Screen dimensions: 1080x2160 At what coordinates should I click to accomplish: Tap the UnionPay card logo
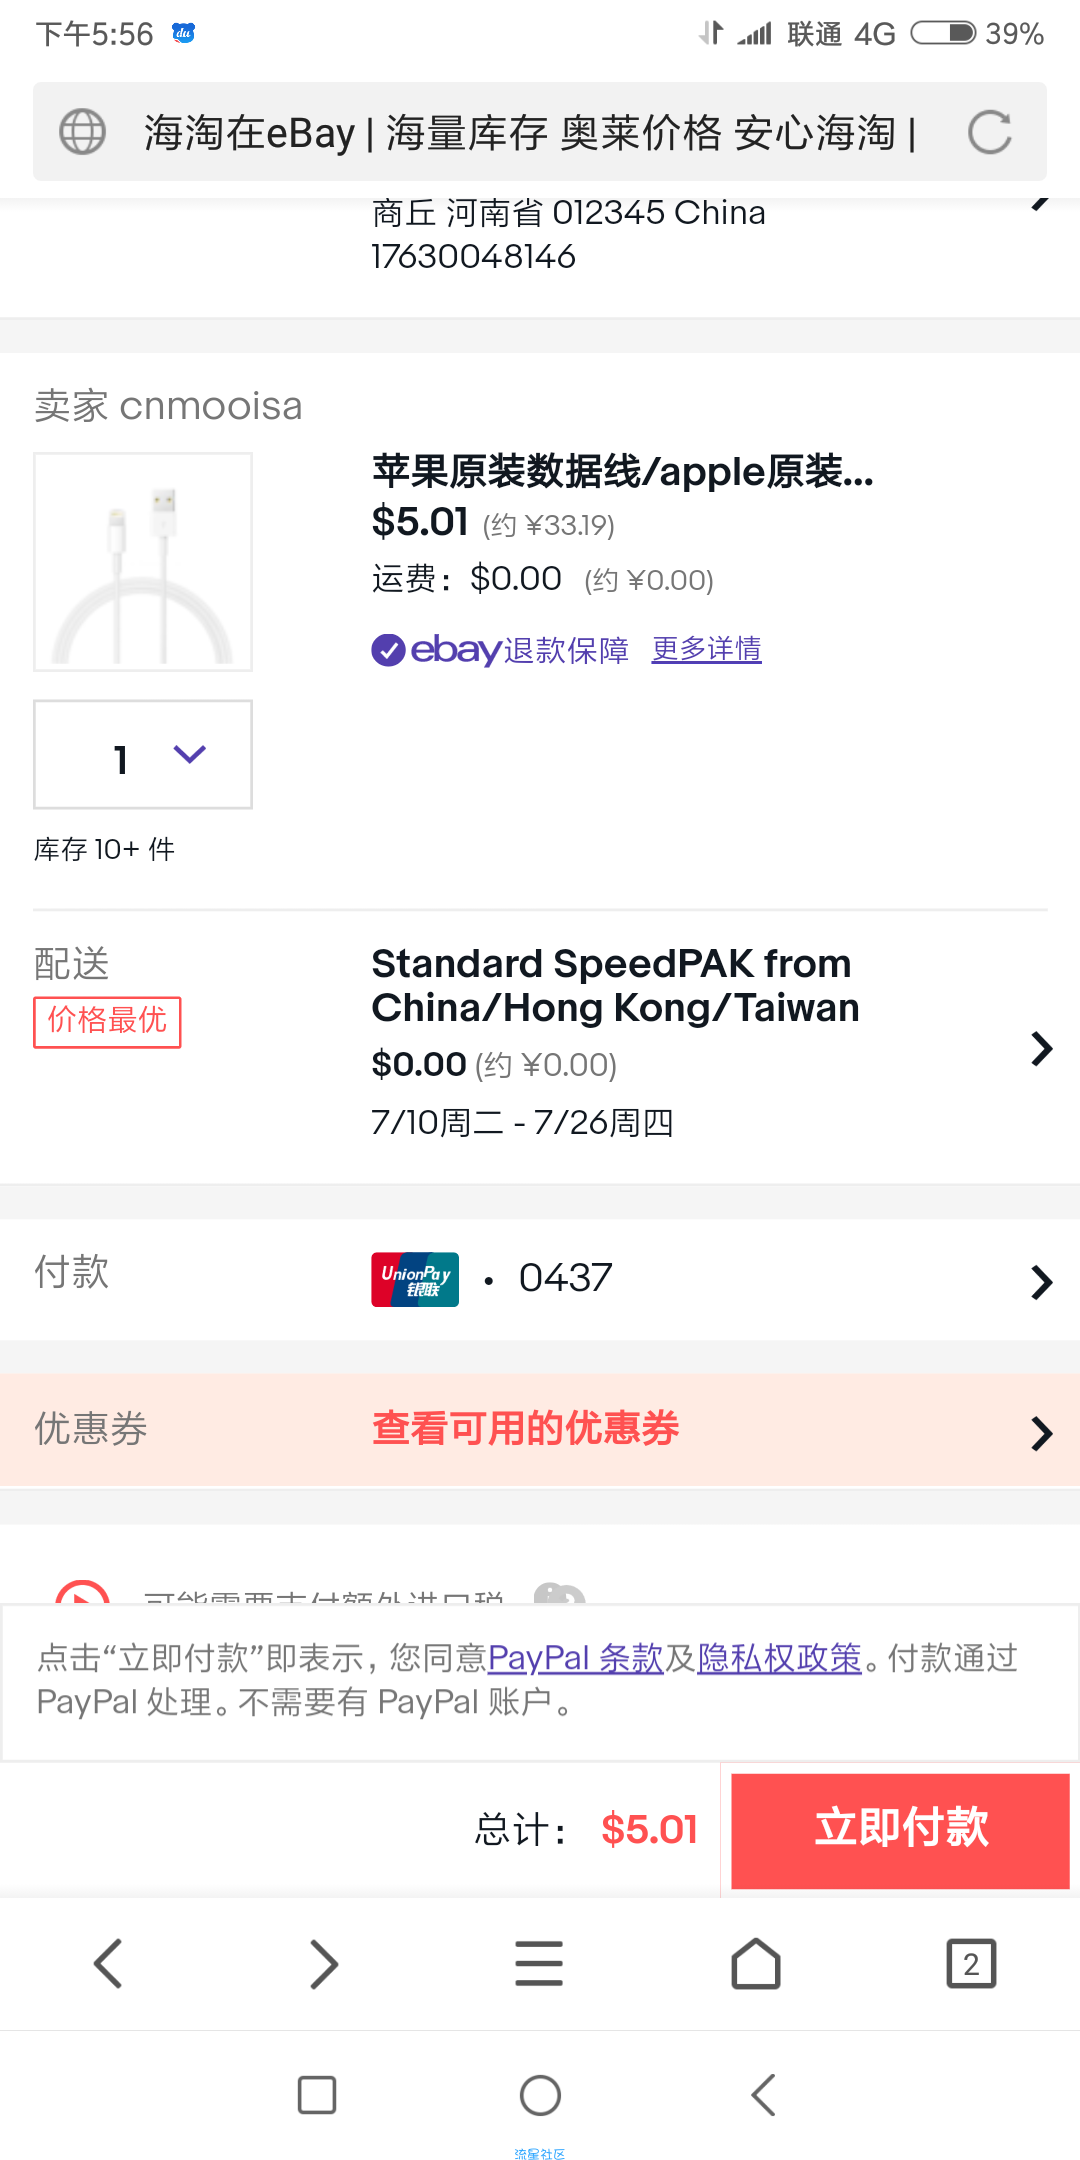click(415, 1280)
